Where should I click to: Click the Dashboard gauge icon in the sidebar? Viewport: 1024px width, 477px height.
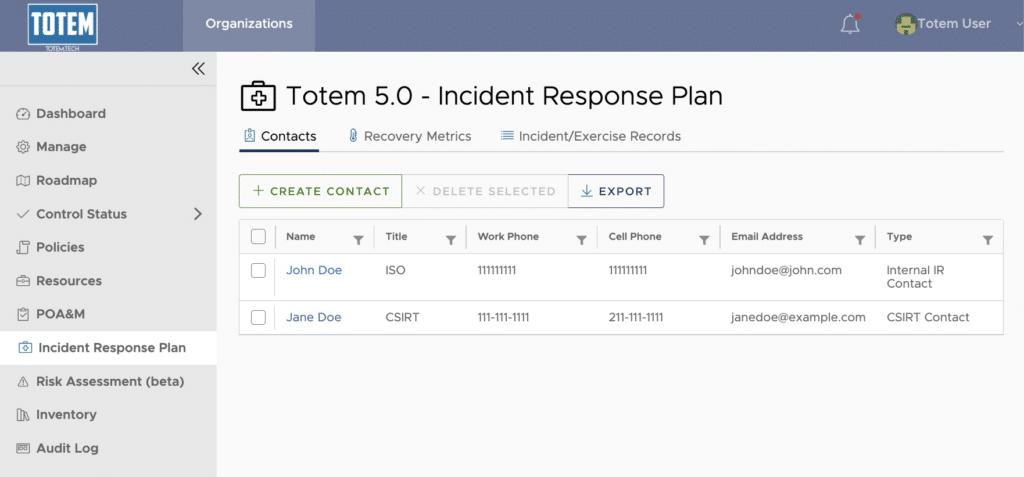click(23, 114)
